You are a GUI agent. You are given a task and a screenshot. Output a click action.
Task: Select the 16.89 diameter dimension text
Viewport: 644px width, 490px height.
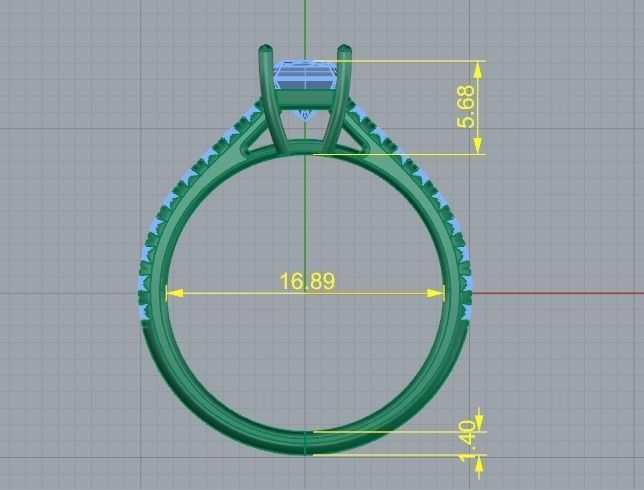pyautogui.click(x=307, y=281)
